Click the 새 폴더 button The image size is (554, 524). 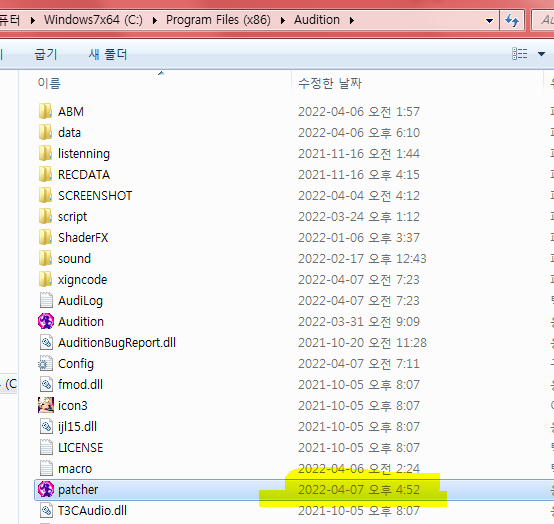(x=108, y=54)
